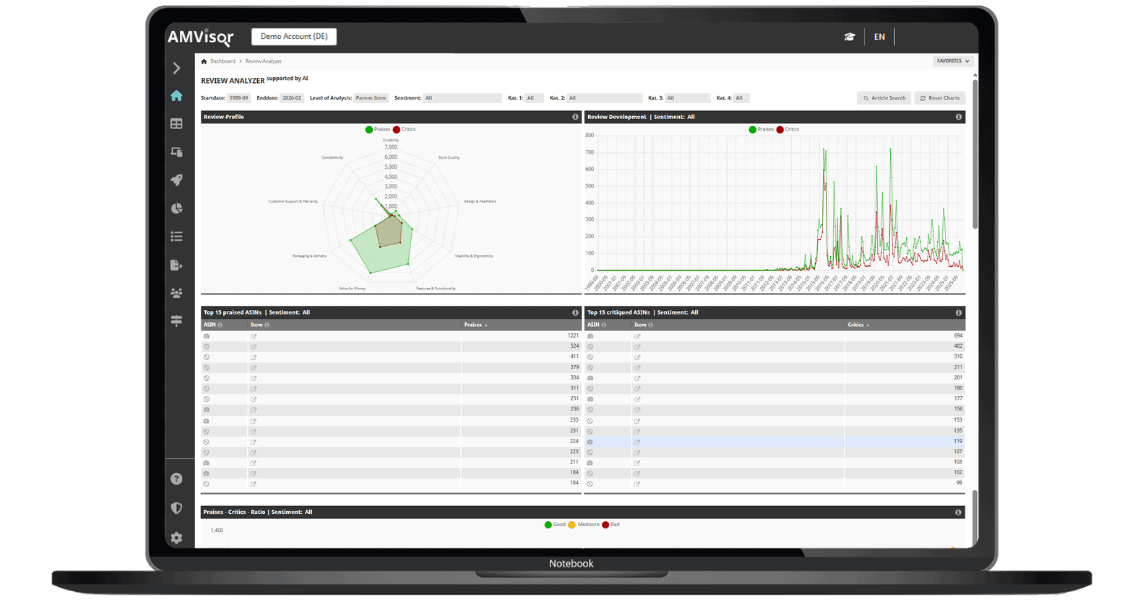Click the Reset Charts button
This screenshot has width=1145, height=600.
click(x=940, y=98)
